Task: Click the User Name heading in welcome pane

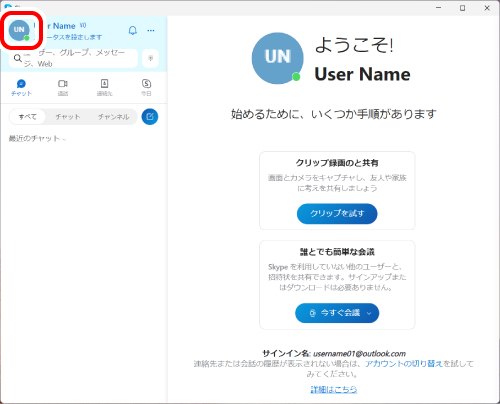Action: click(362, 74)
